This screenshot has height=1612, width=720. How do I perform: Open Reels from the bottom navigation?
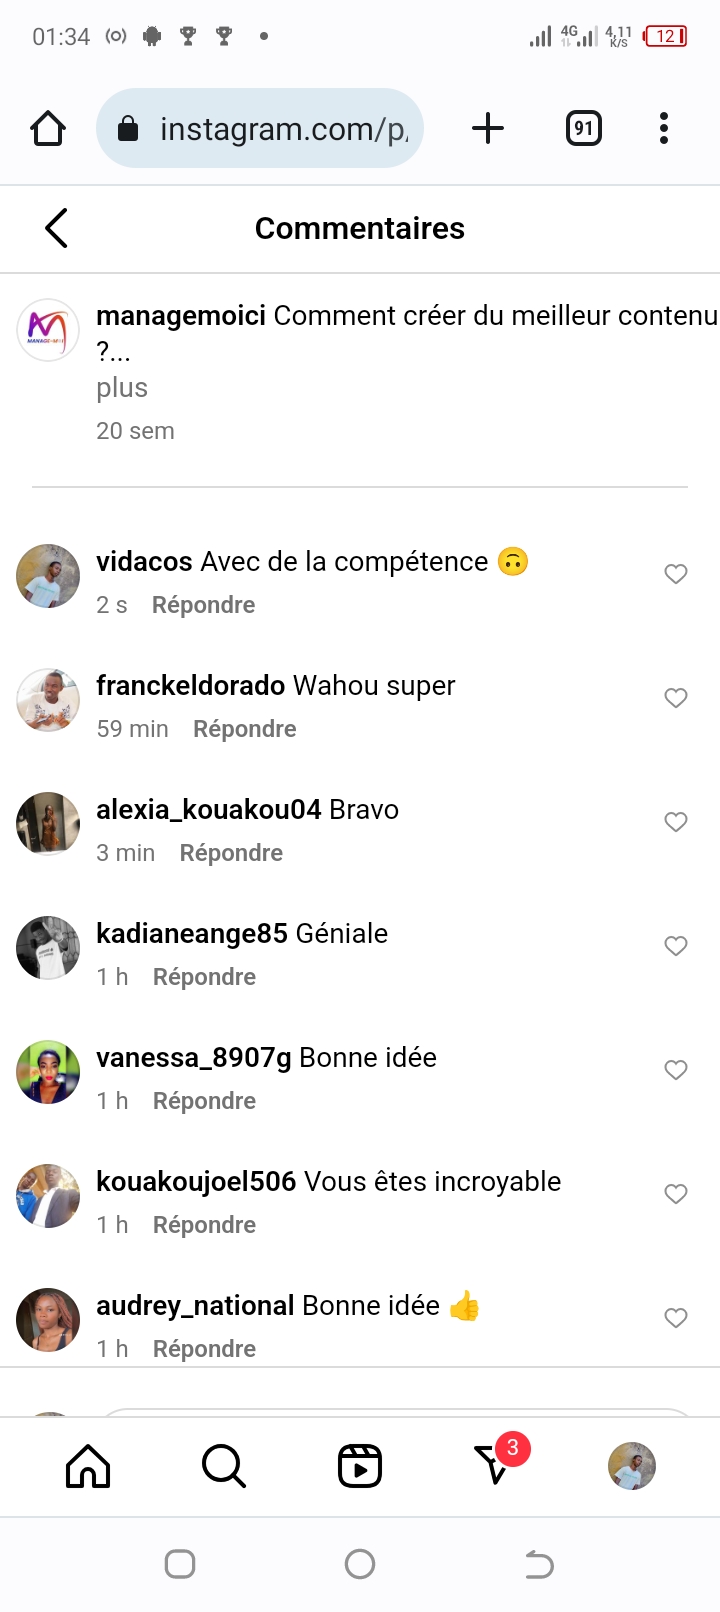tap(360, 1466)
